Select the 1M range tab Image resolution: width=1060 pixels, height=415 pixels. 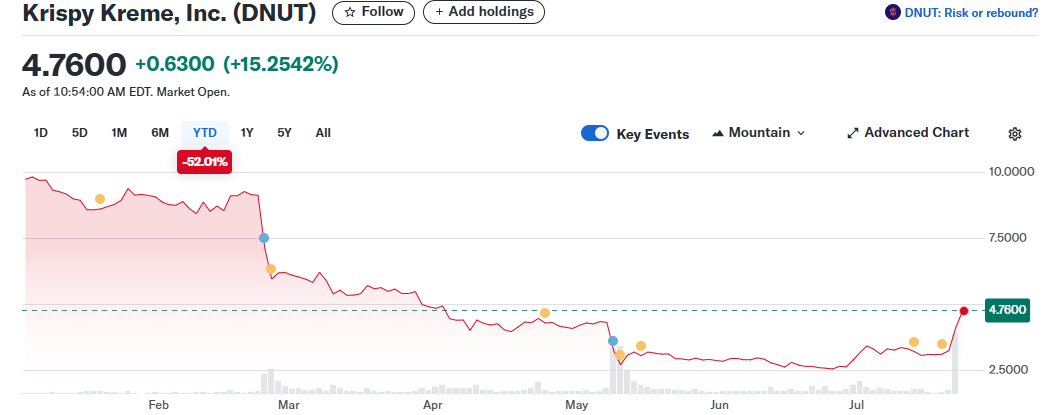point(119,132)
